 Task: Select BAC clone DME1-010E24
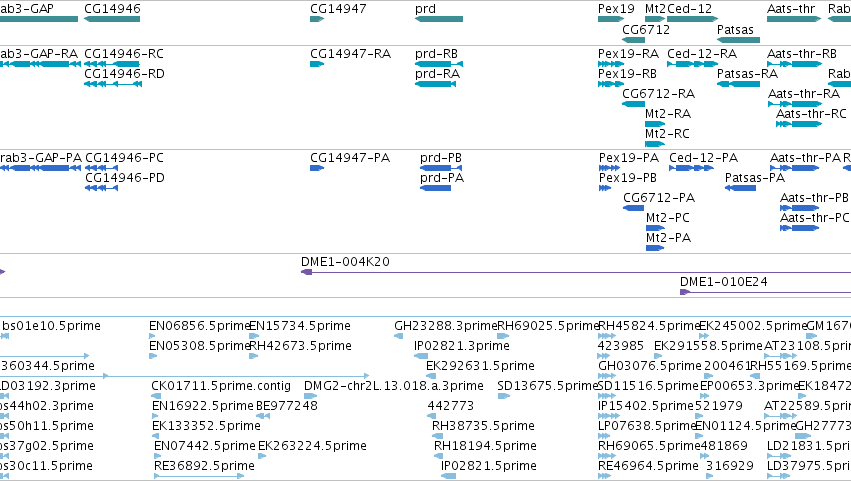pyautogui.click(x=765, y=292)
